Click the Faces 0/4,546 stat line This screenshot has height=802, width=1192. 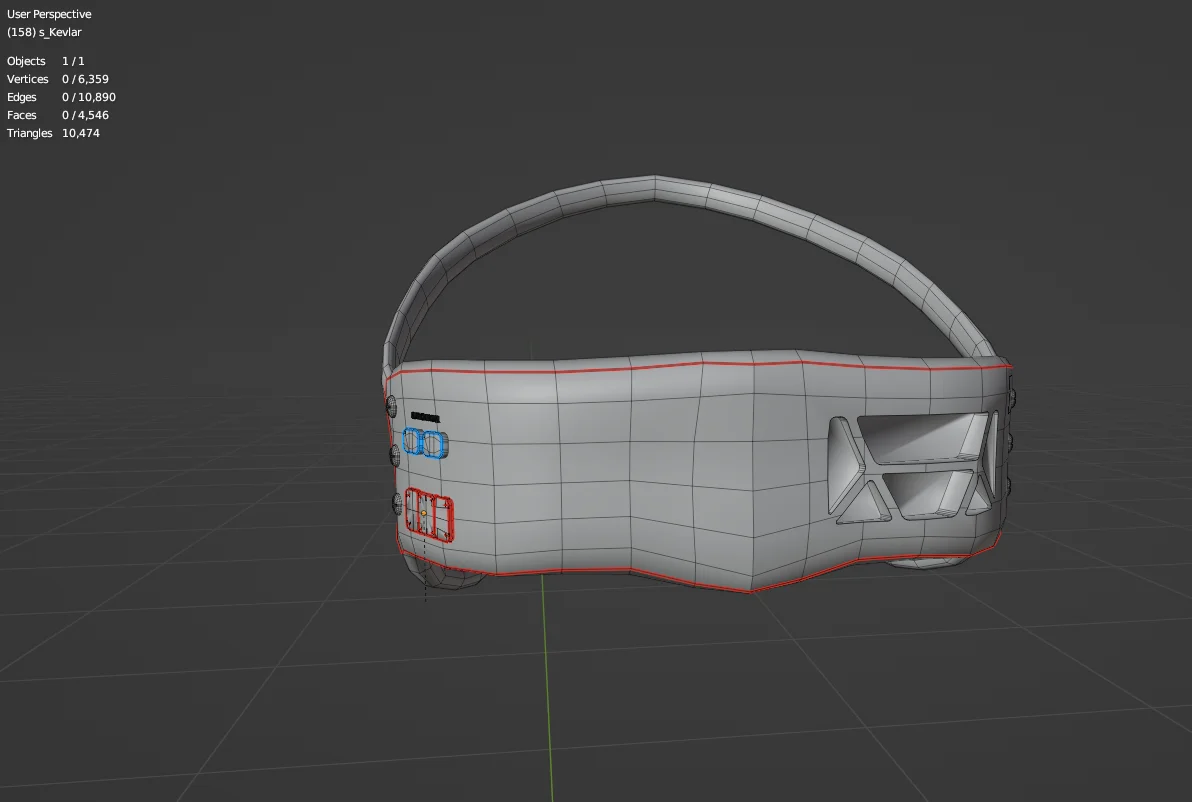pyautogui.click(x=54, y=115)
